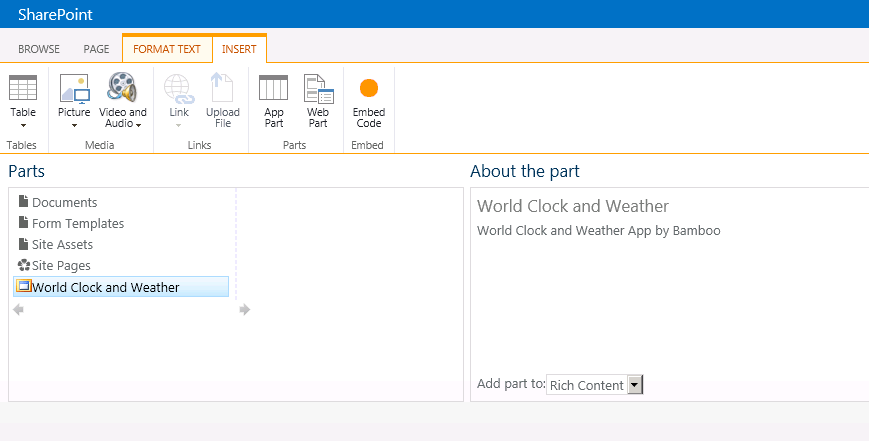Viewport: 869px width, 441px height.
Task: Click the World Clock and Weather heading
Action: (573, 206)
